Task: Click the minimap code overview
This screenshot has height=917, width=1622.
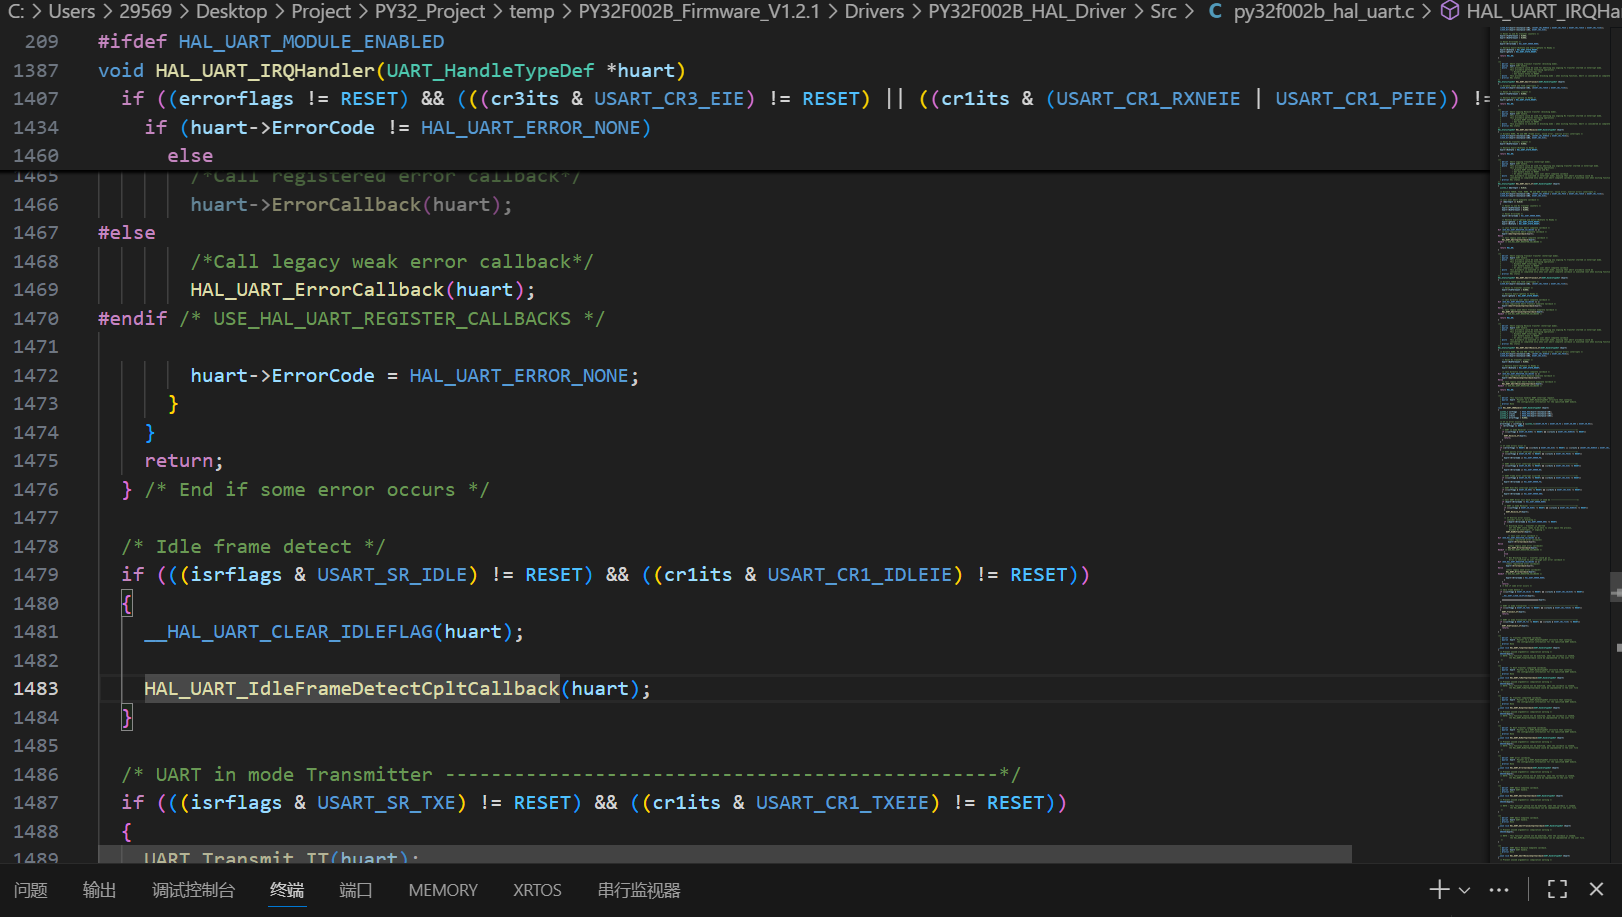Action: point(1550,400)
